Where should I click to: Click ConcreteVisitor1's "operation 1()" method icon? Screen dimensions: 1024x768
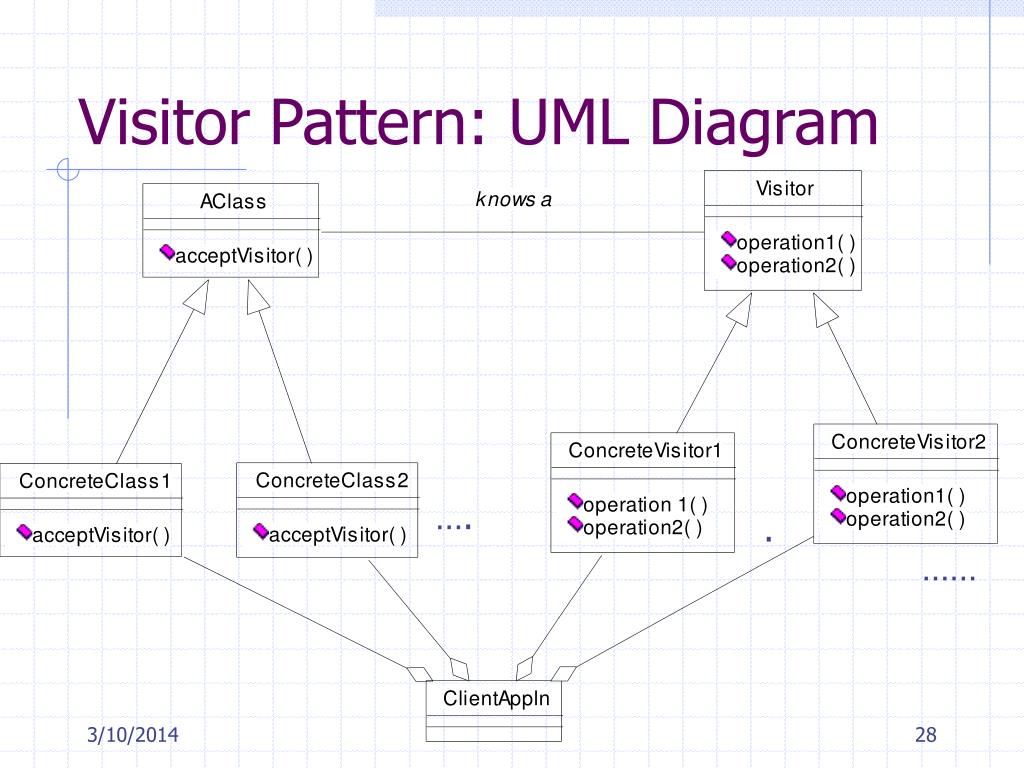(575, 501)
